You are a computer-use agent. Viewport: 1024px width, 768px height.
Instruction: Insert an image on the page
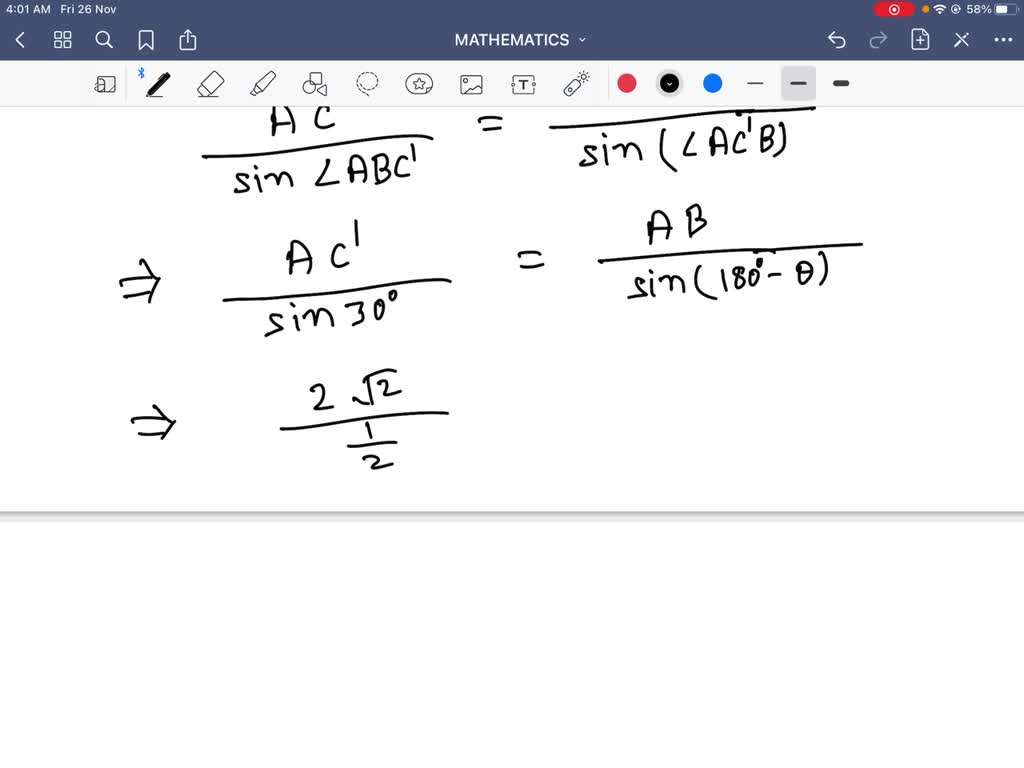point(471,84)
